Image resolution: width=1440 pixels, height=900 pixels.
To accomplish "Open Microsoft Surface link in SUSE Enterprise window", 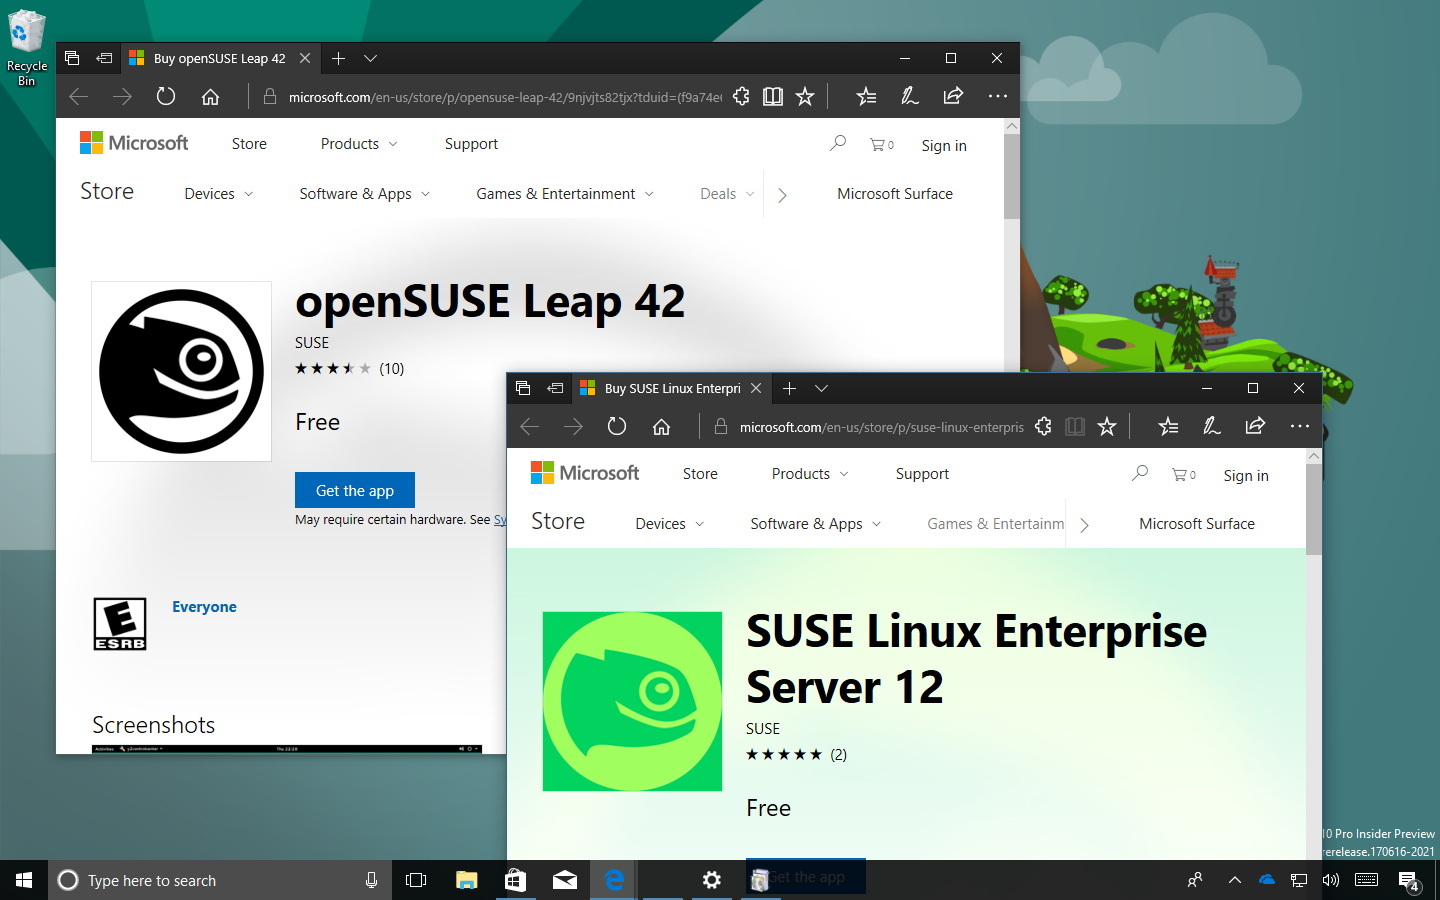I will [1197, 524].
